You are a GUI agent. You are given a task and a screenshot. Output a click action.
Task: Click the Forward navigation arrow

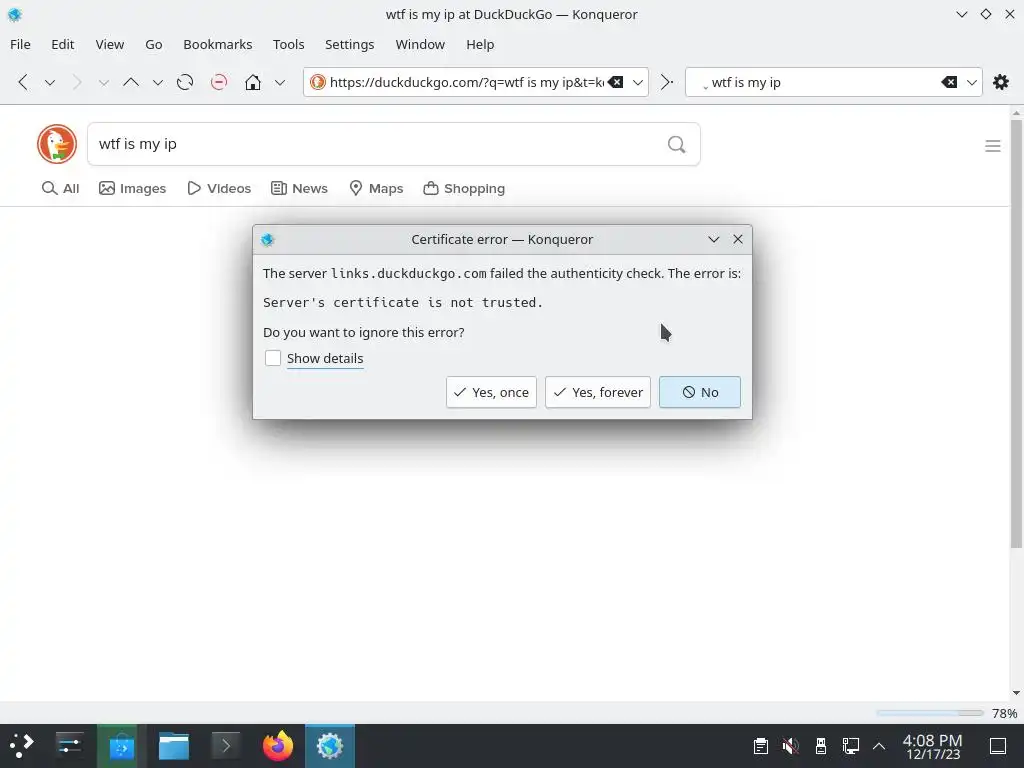pyautogui.click(x=77, y=82)
